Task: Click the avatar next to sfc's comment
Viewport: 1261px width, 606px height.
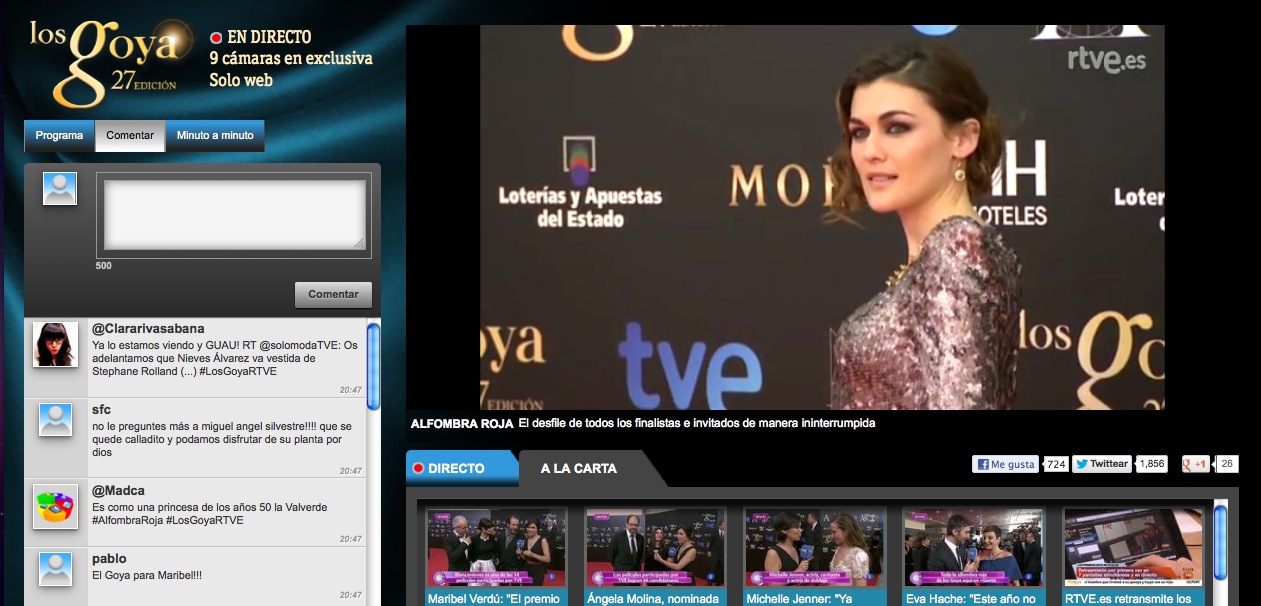Action: [x=55, y=419]
